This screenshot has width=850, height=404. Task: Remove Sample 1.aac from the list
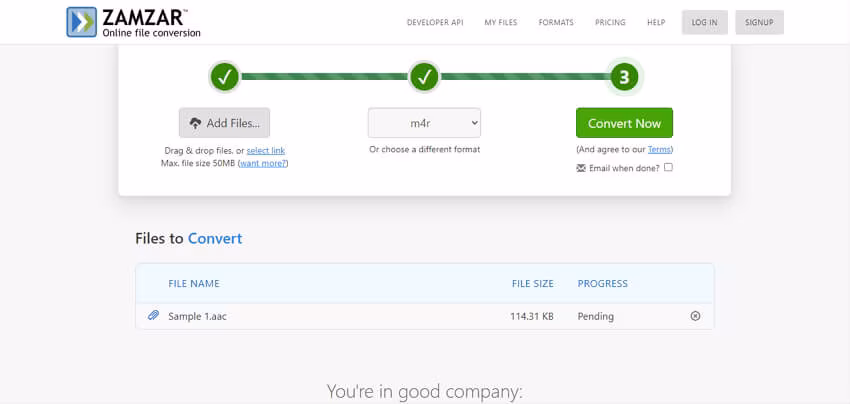695,316
